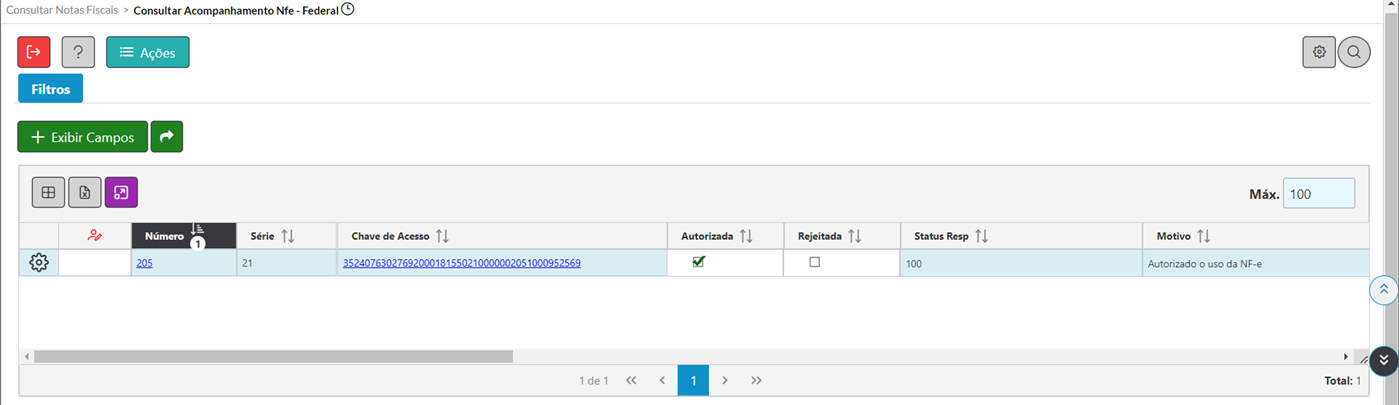The height and width of the screenshot is (405, 1399).
Task: Open row gear menu for note 205
Action: (x=39, y=263)
